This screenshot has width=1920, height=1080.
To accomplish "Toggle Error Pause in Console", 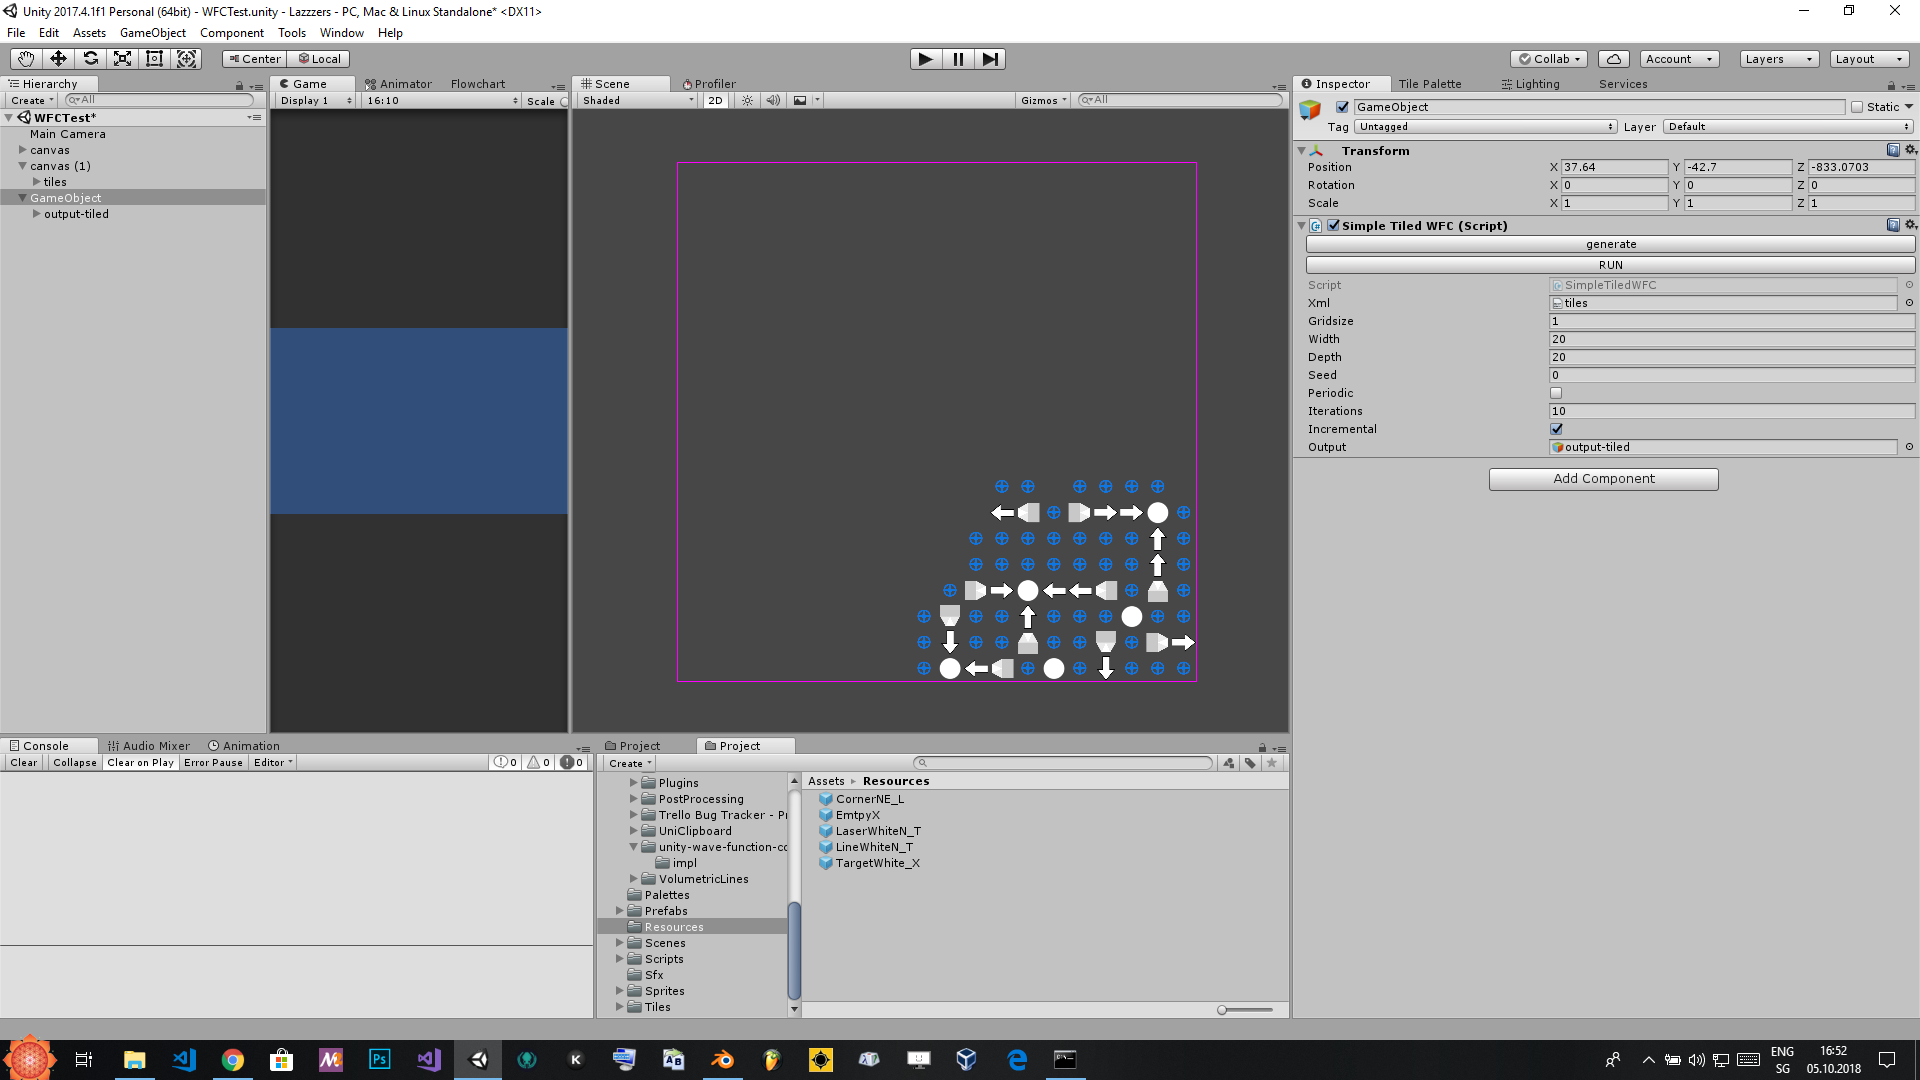I will 213,763.
